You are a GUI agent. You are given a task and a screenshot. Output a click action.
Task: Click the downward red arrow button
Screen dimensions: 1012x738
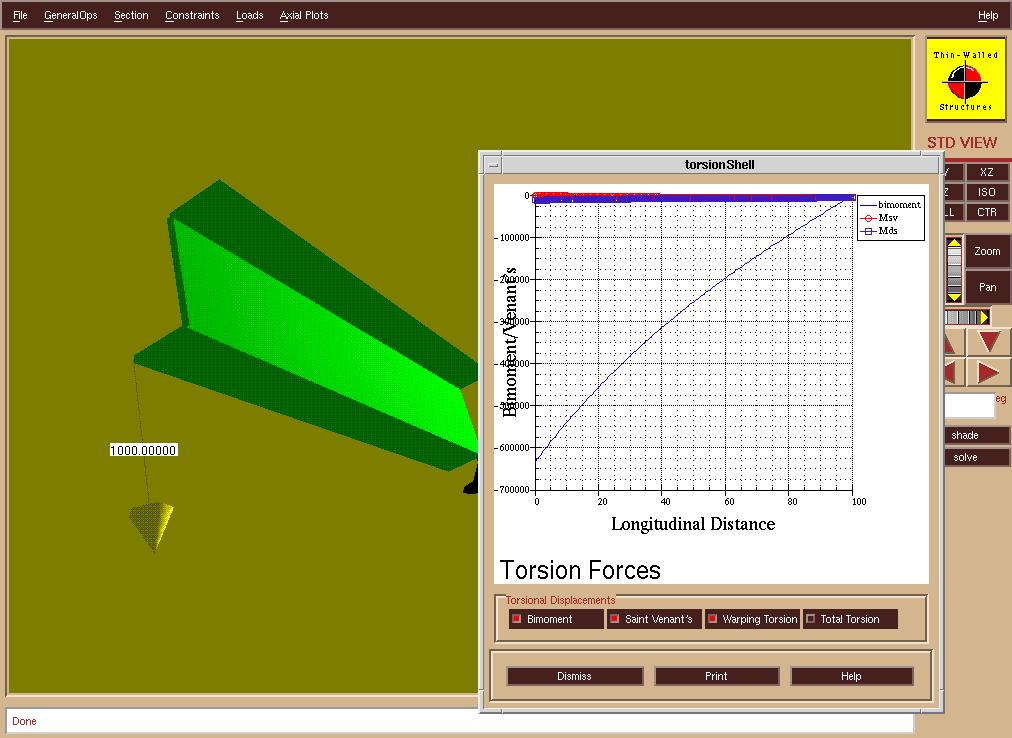pyautogui.click(x=988, y=342)
